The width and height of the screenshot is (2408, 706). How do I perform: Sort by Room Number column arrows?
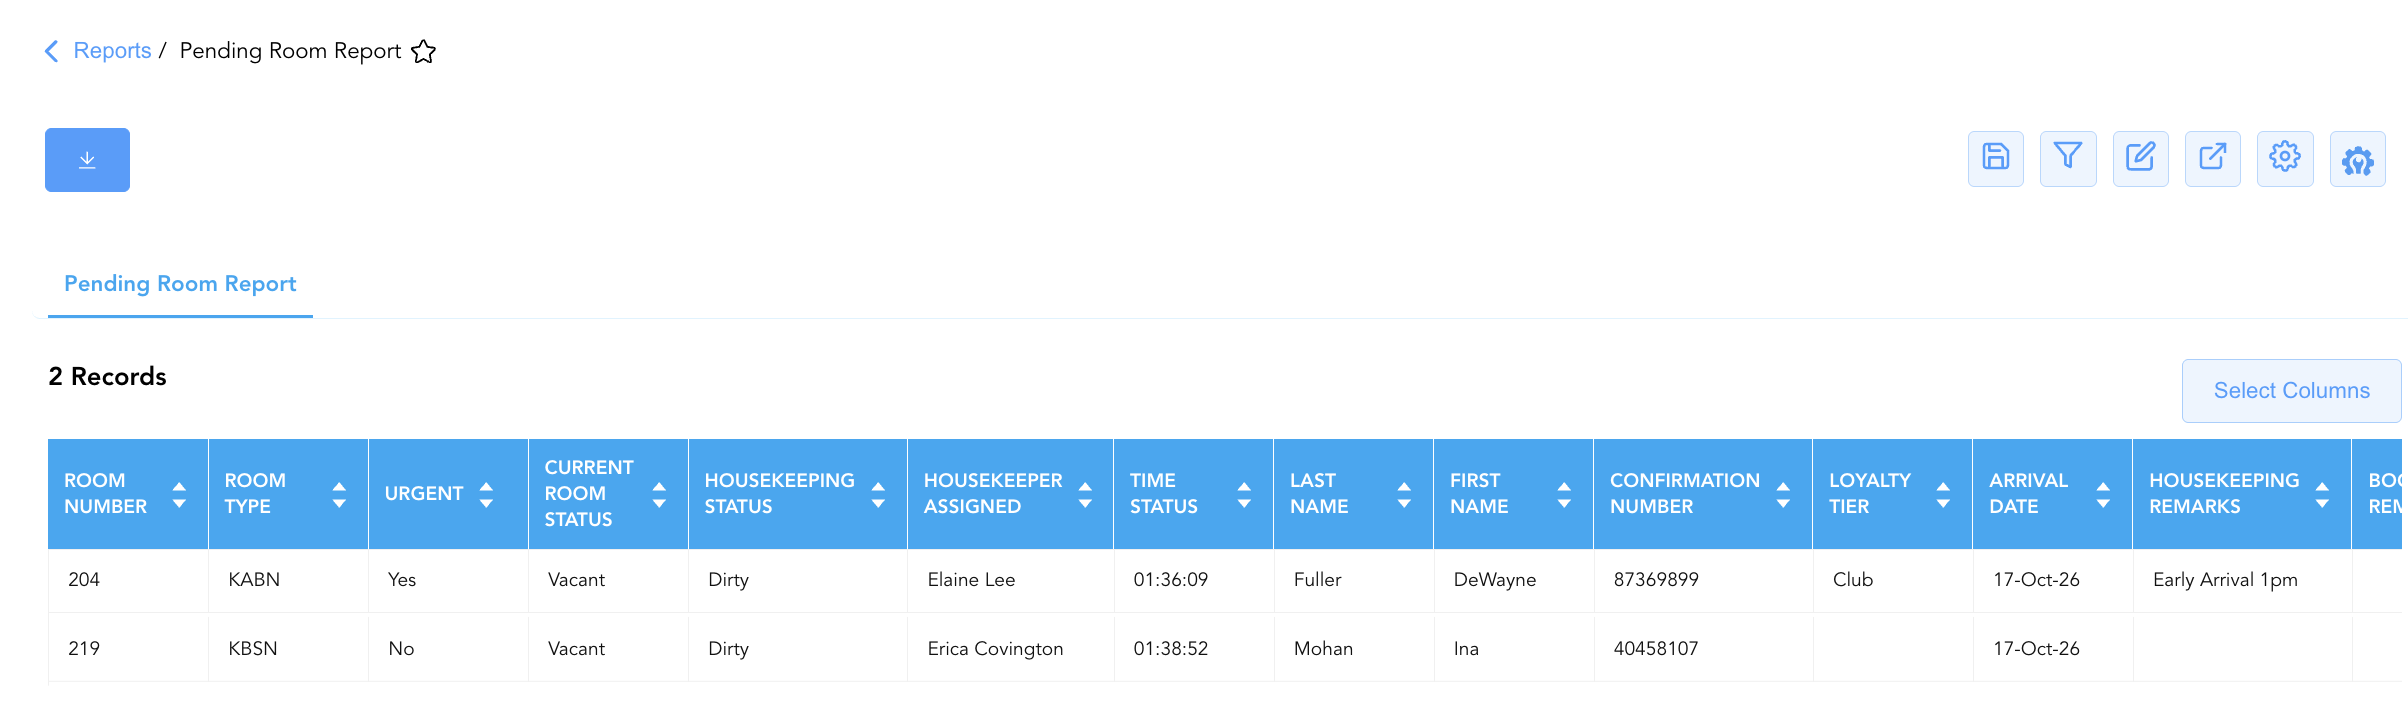(x=179, y=494)
